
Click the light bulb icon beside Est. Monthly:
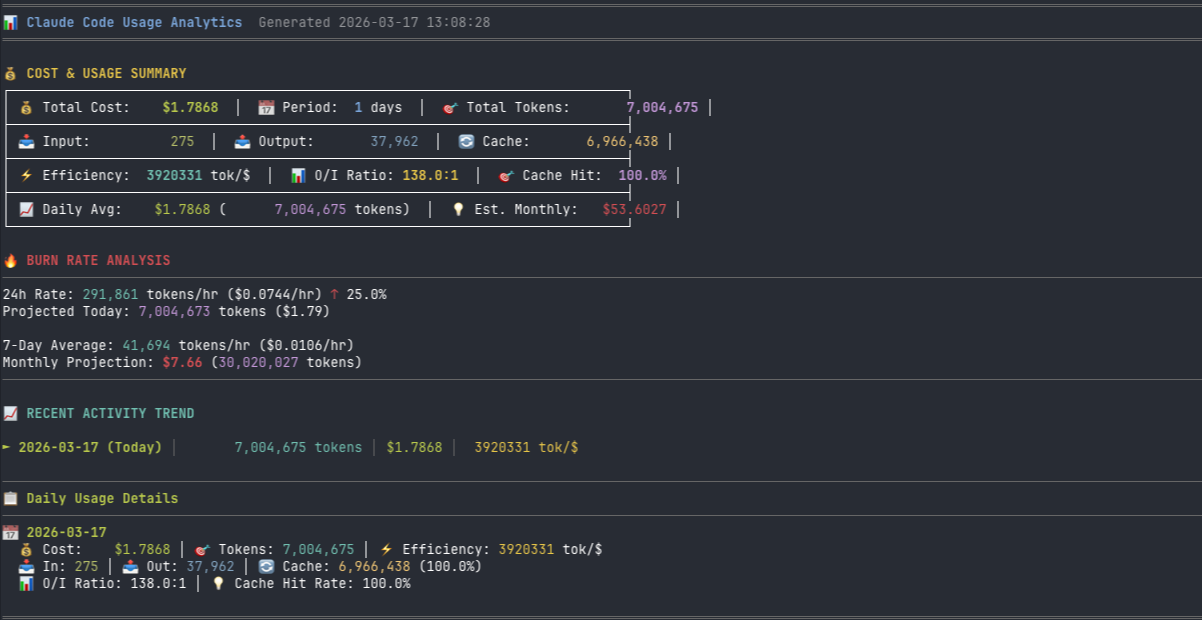(x=458, y=210)
